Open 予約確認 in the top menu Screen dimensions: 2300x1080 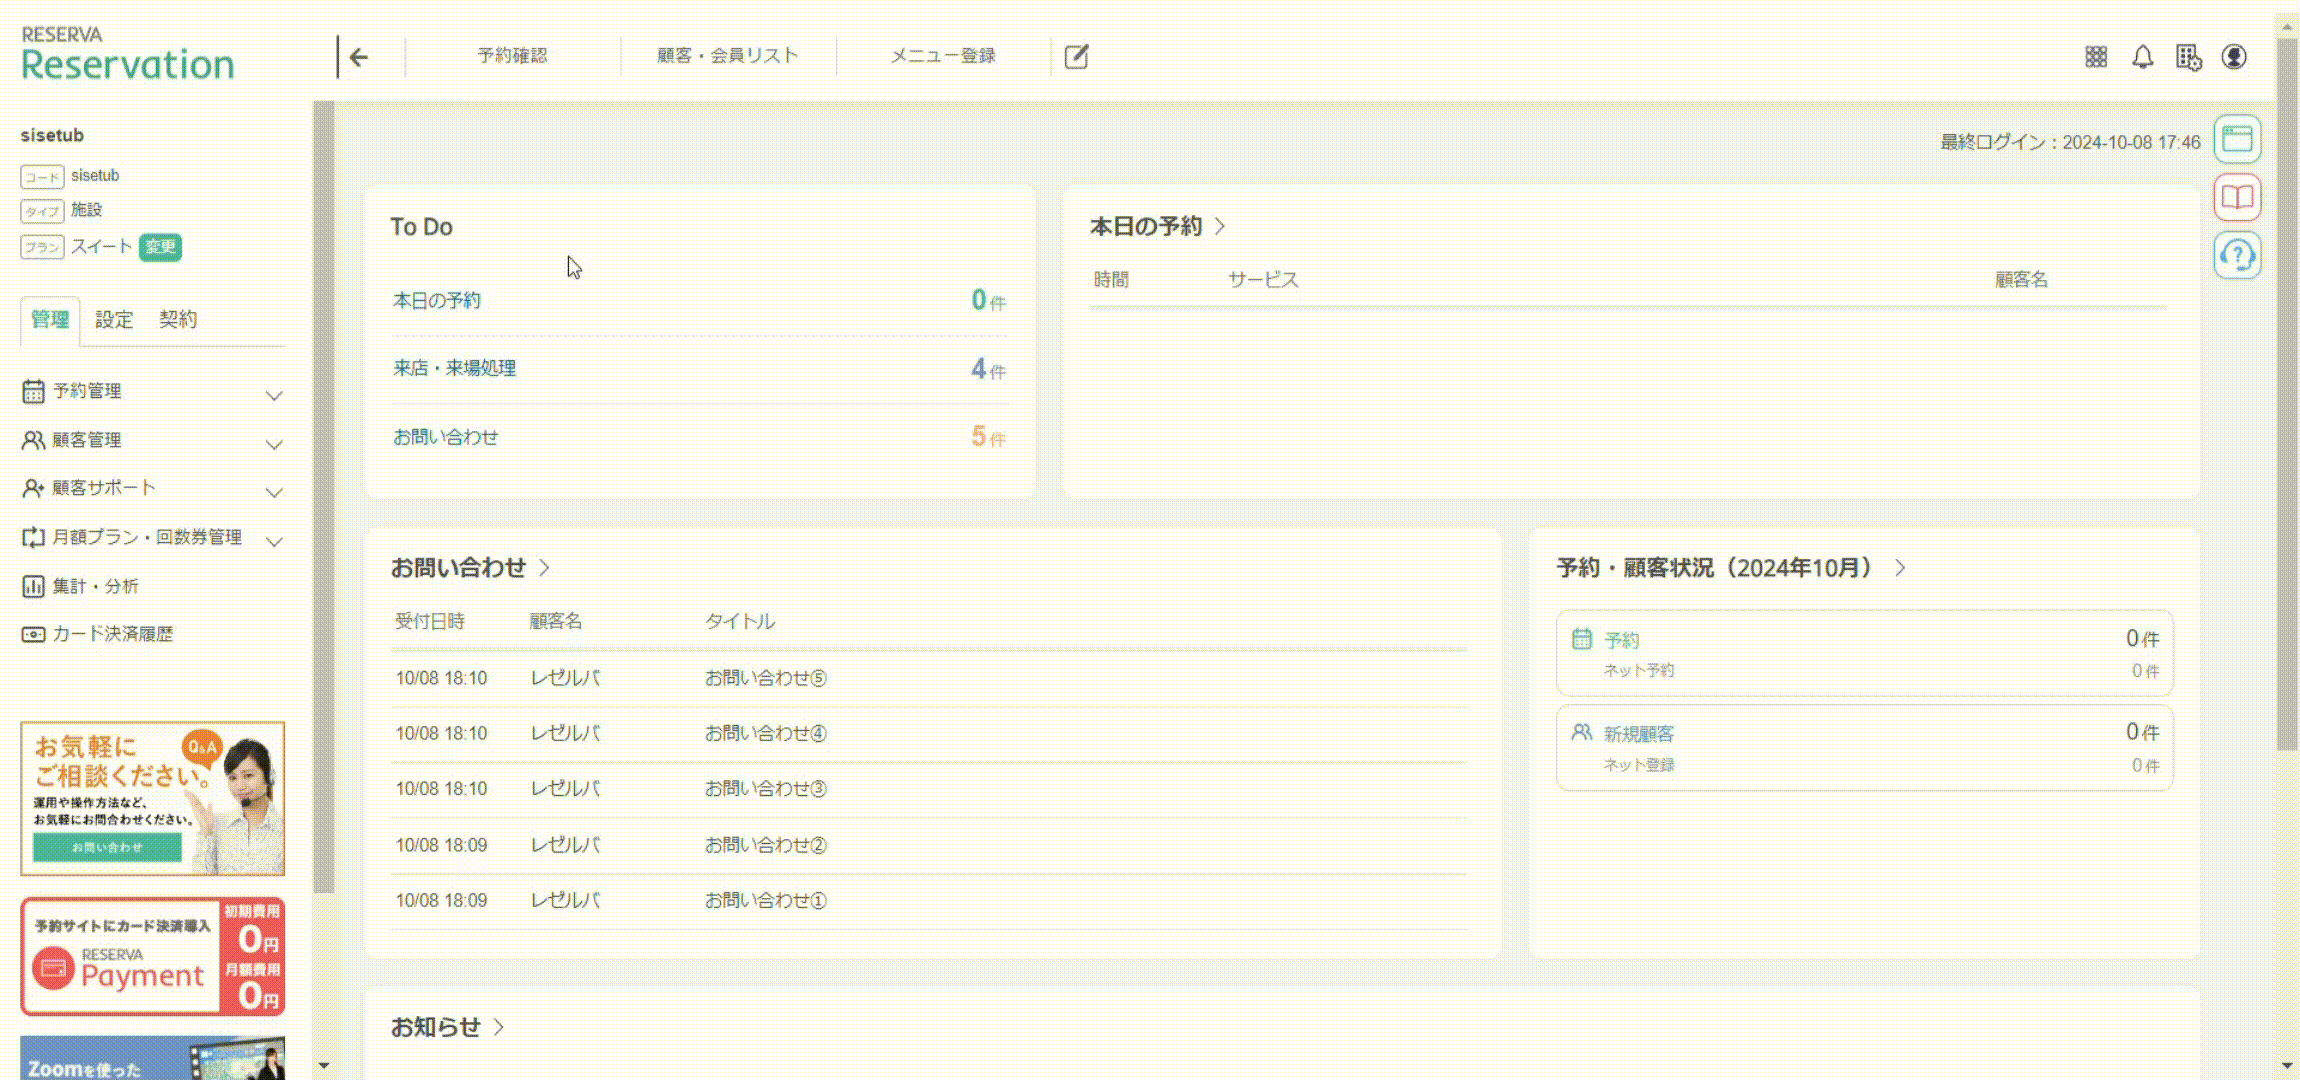coord(512,56)
